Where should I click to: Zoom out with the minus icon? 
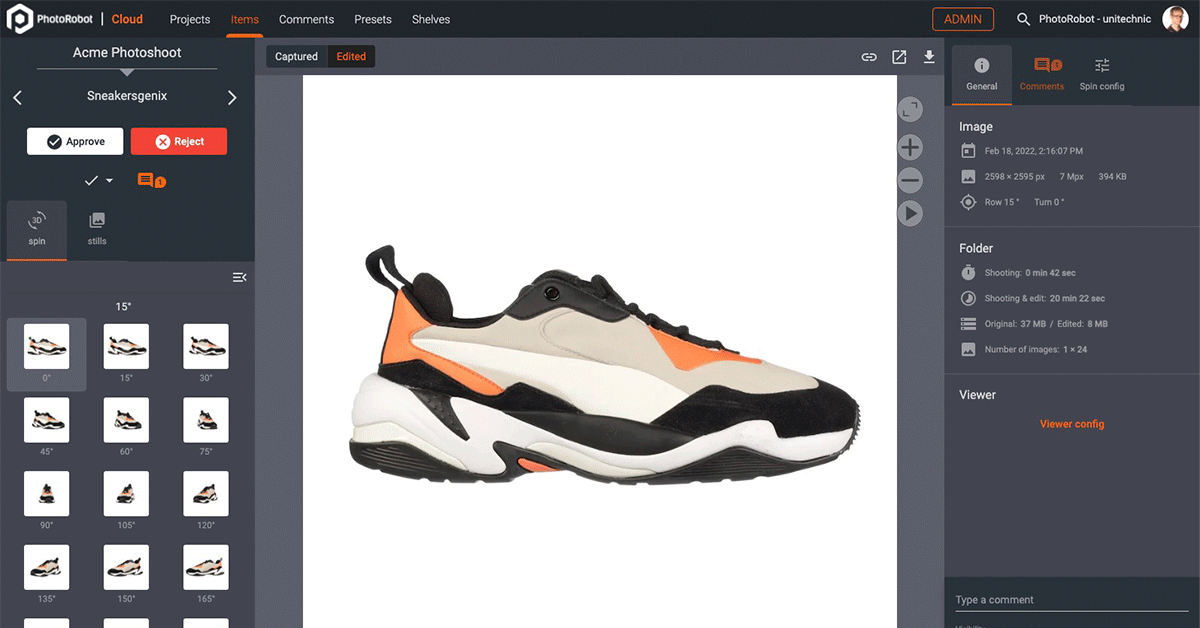pos(910,181)
